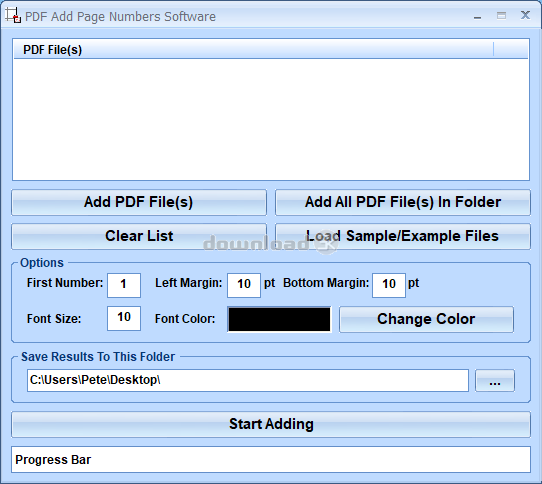Click the PDF File(s) column header
Viewport: 542px width, 484px height.
253,49
